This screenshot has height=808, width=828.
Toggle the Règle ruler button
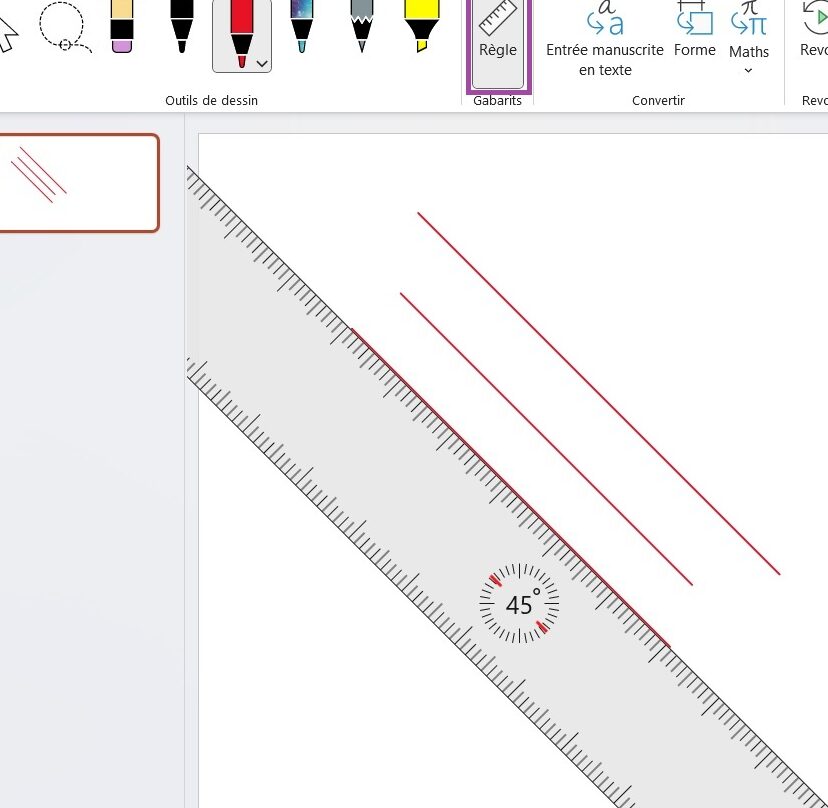[x=498, y=42]
